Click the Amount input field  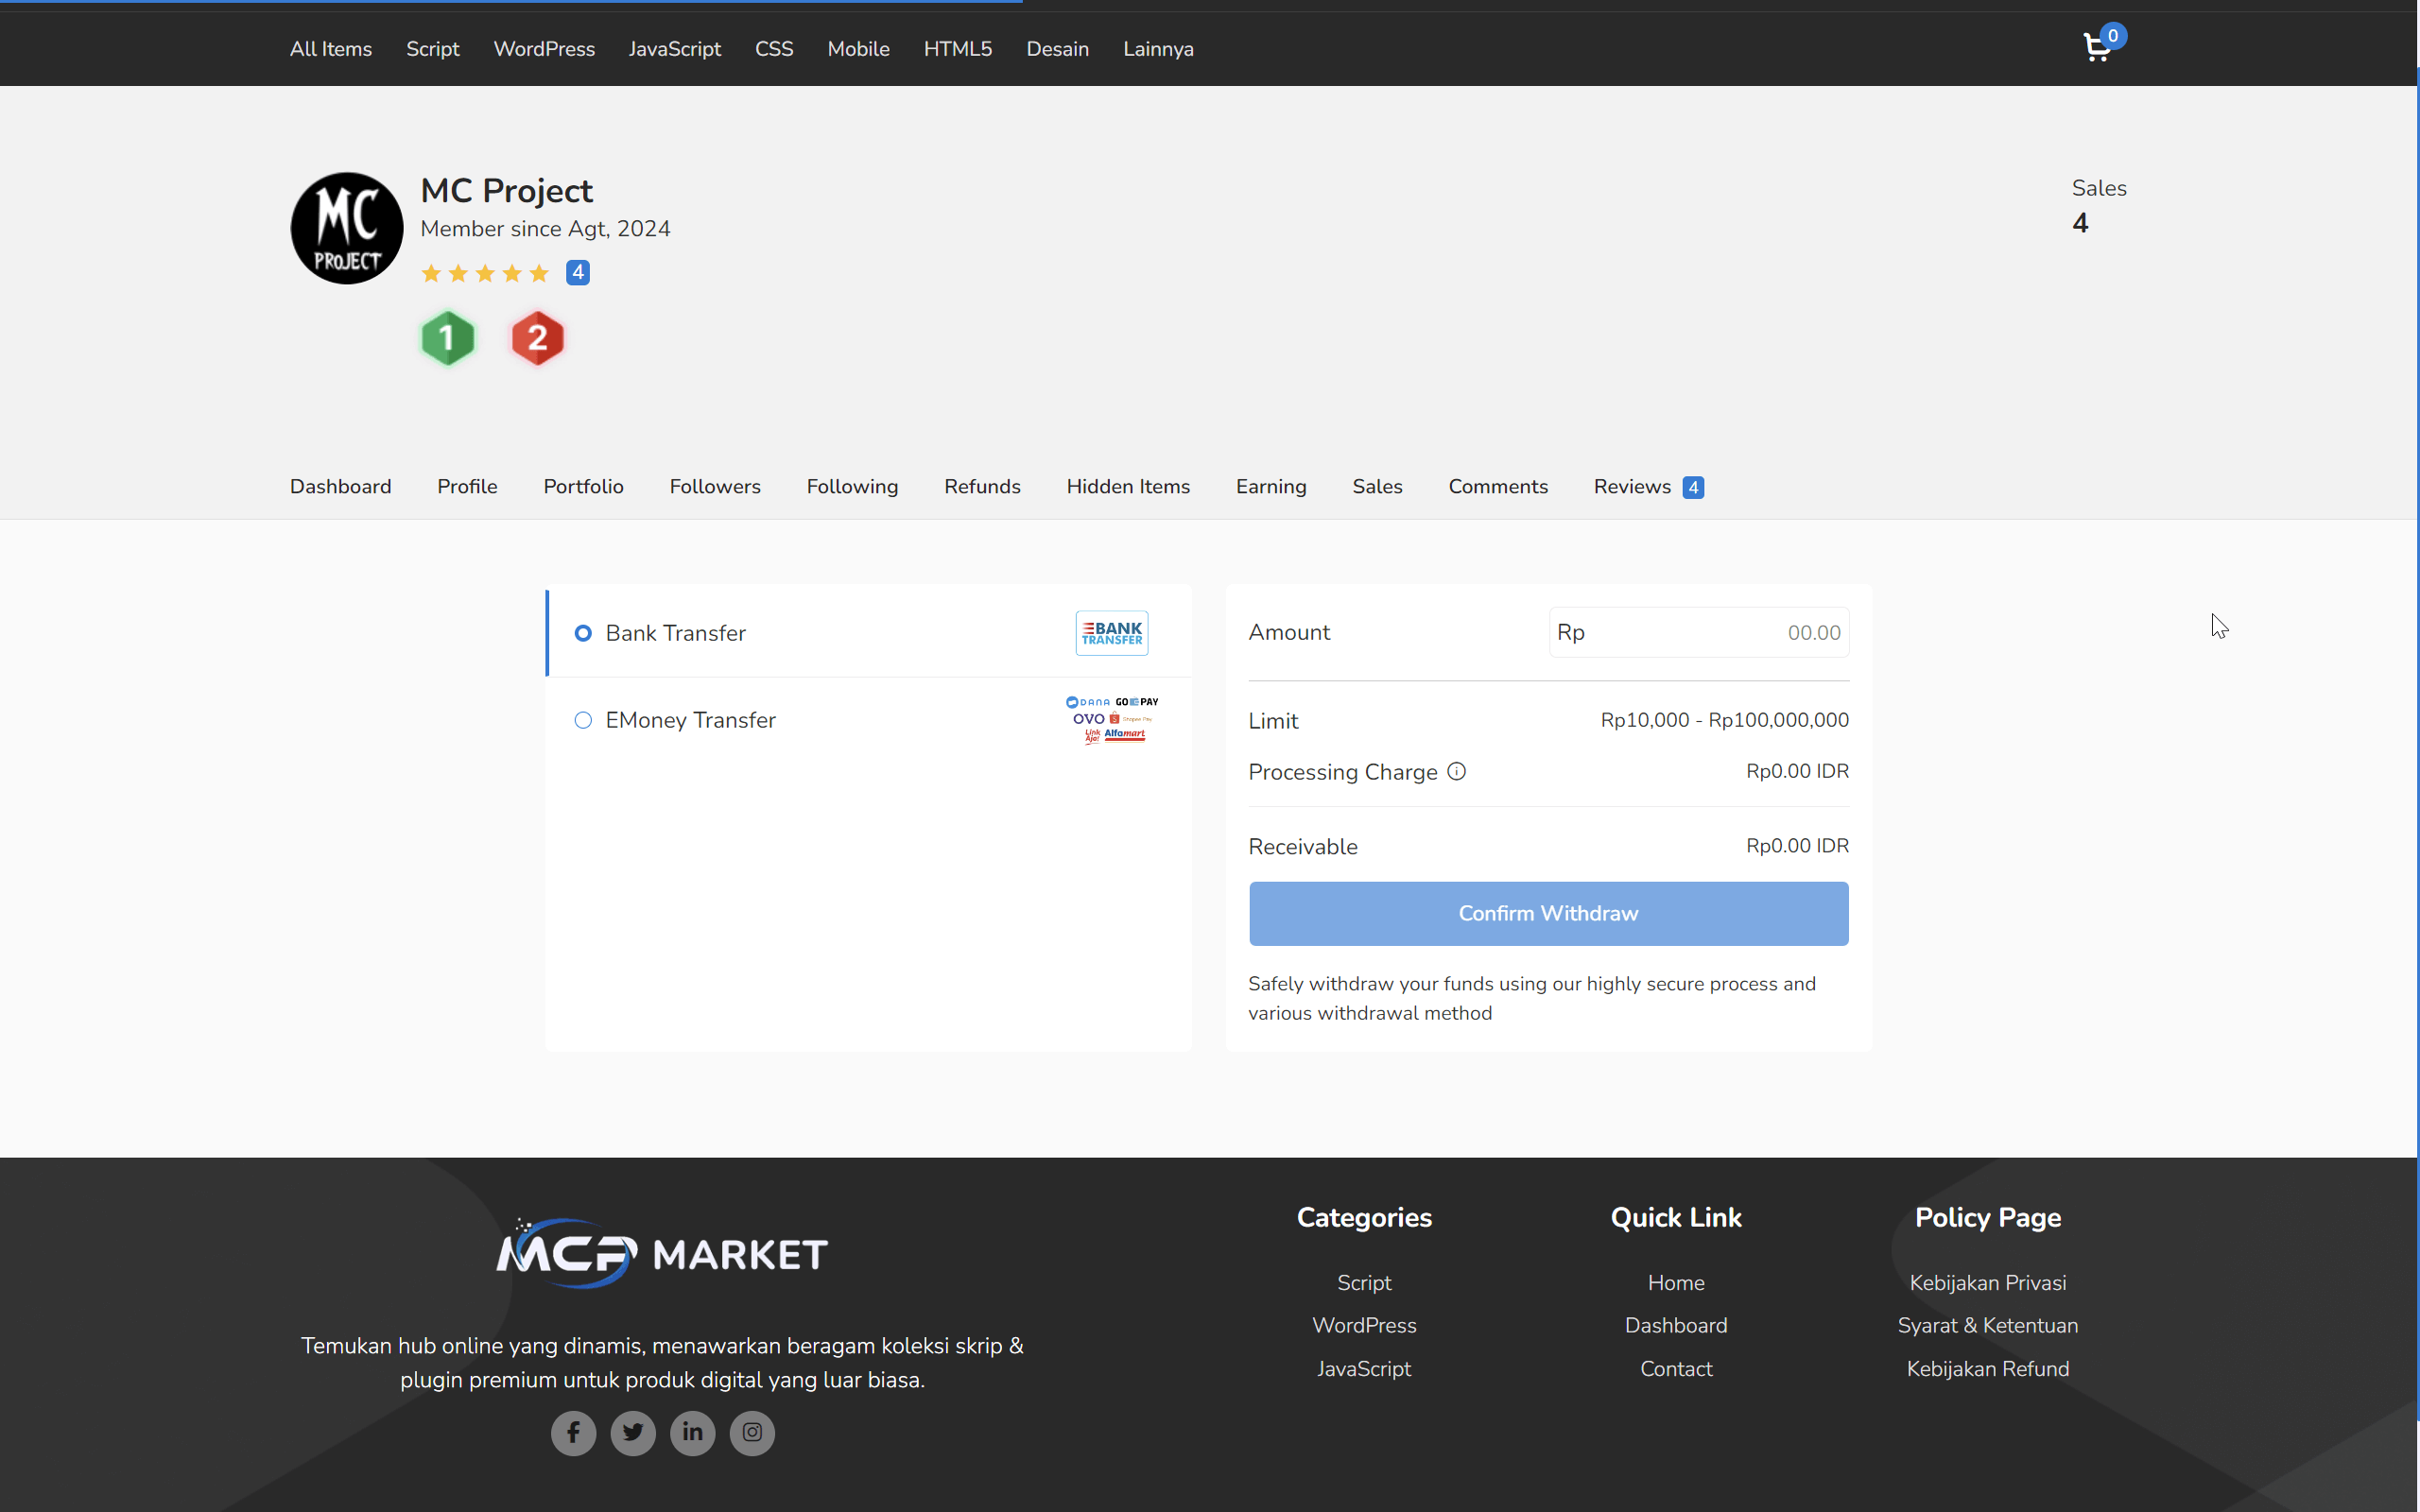(1698, 632)
